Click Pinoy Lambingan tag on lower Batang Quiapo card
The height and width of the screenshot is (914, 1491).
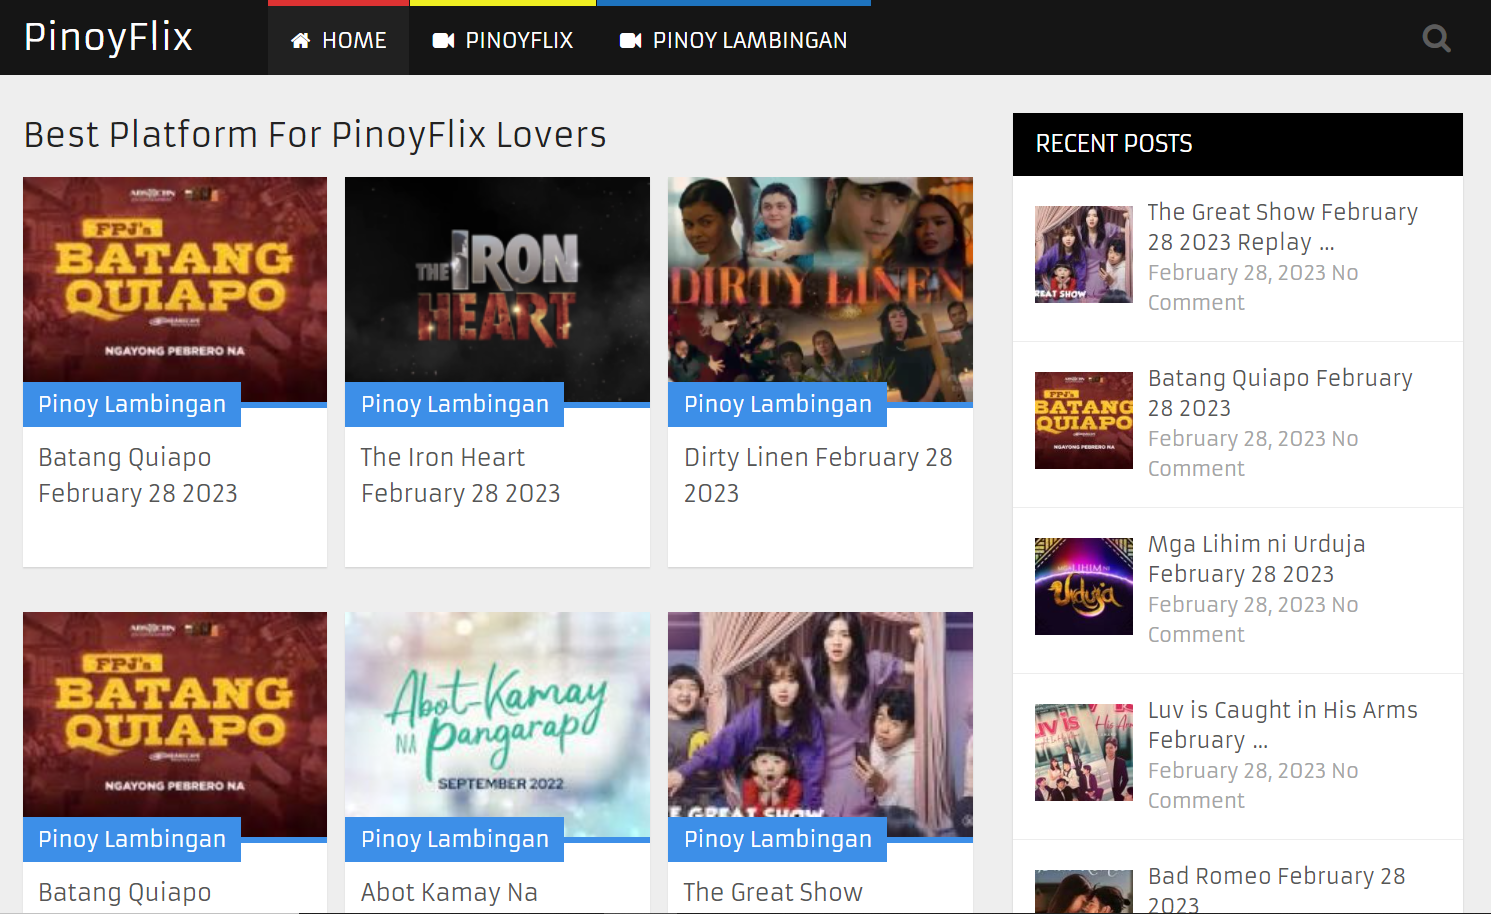point(132,839)
